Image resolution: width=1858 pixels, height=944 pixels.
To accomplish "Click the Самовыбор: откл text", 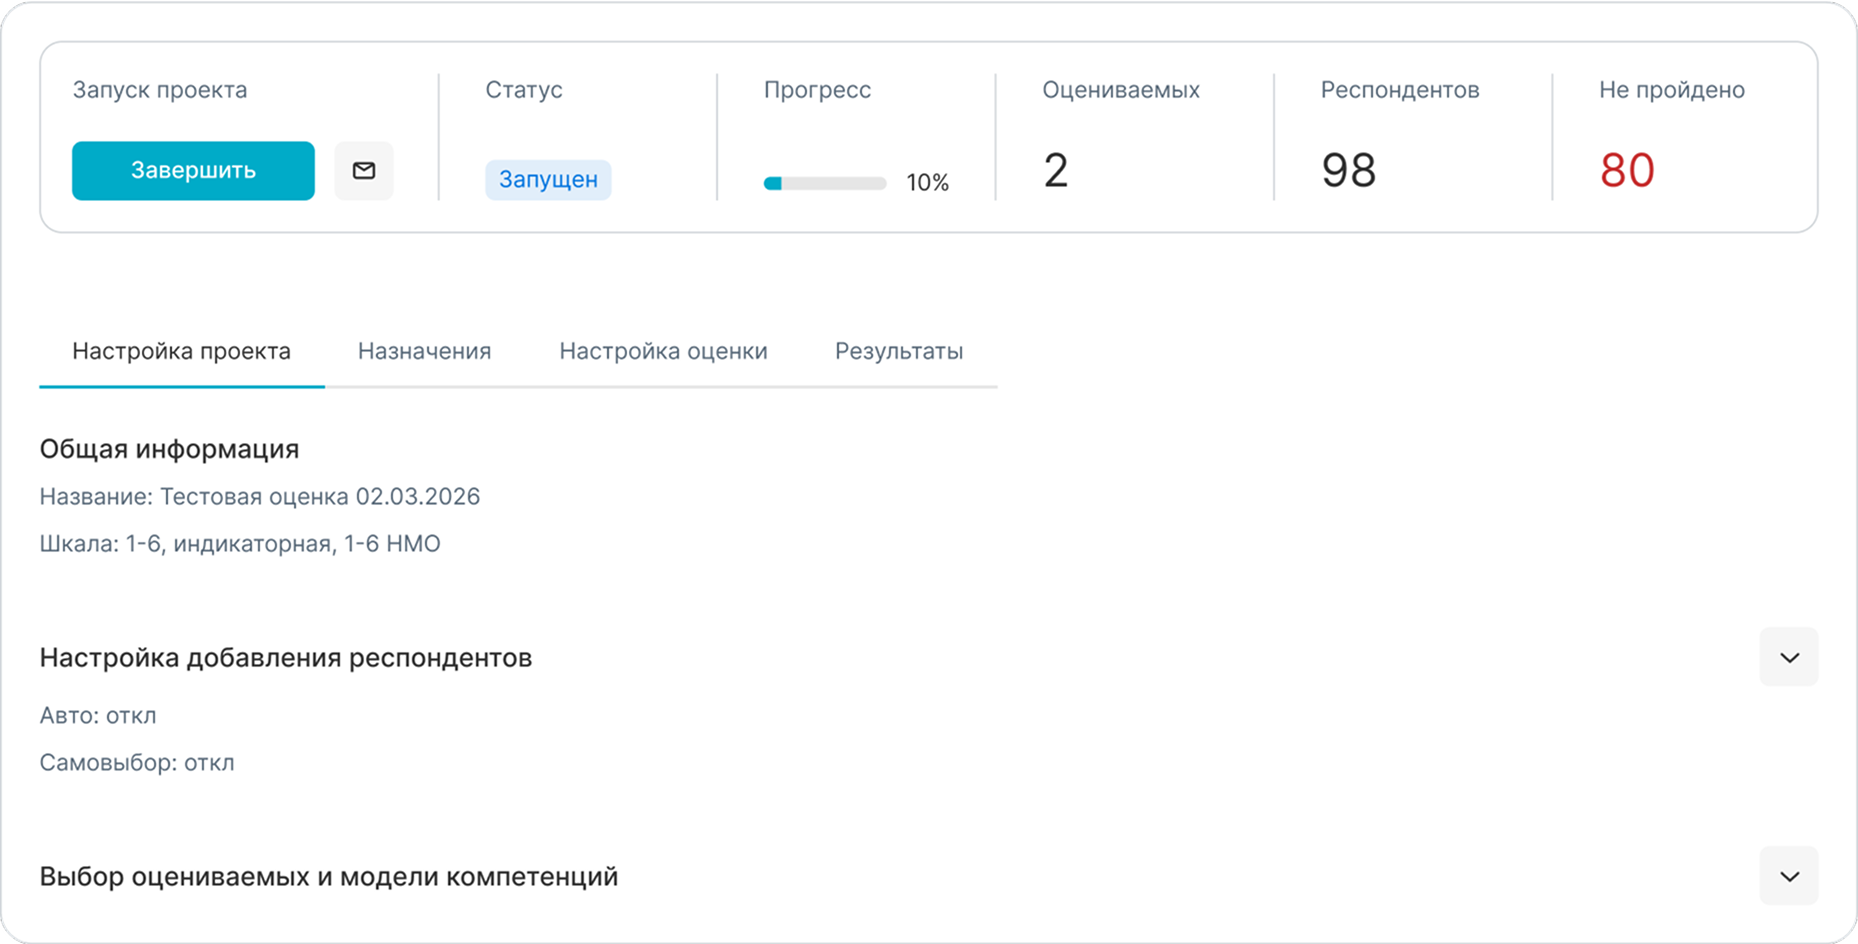I will 137,763.
